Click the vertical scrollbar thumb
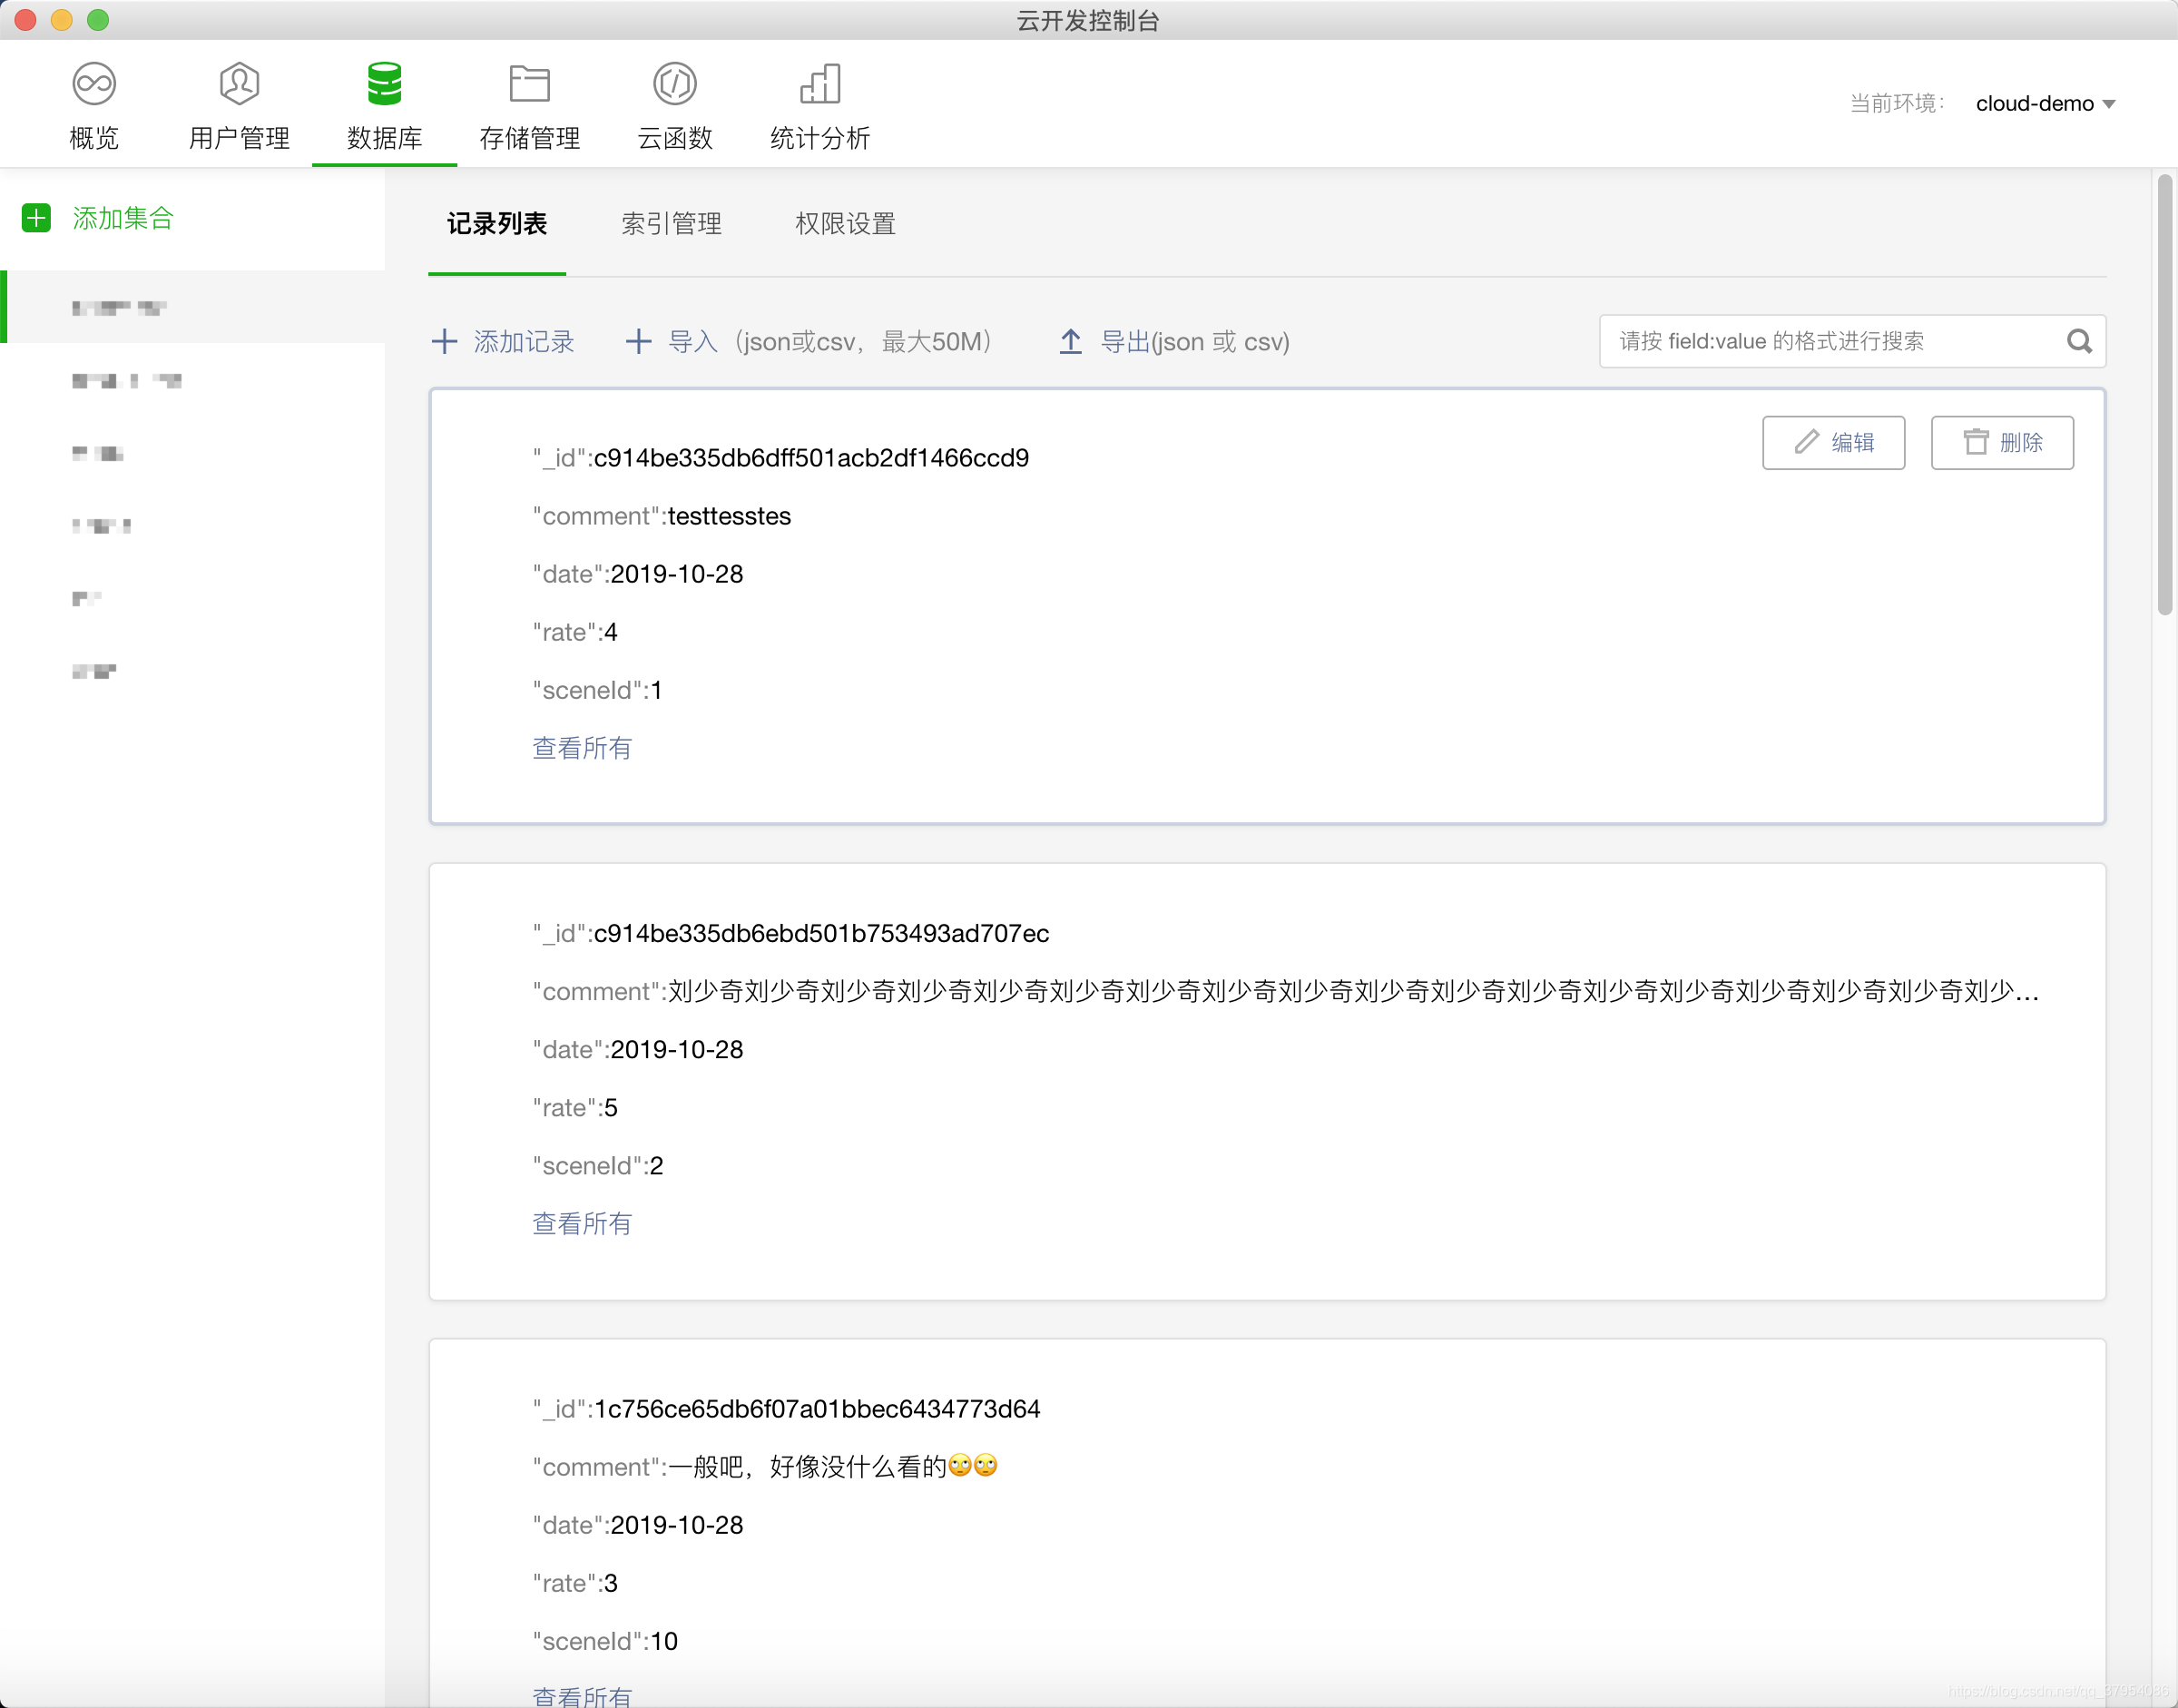The image size is (2178, 1708). (2164, 395)
